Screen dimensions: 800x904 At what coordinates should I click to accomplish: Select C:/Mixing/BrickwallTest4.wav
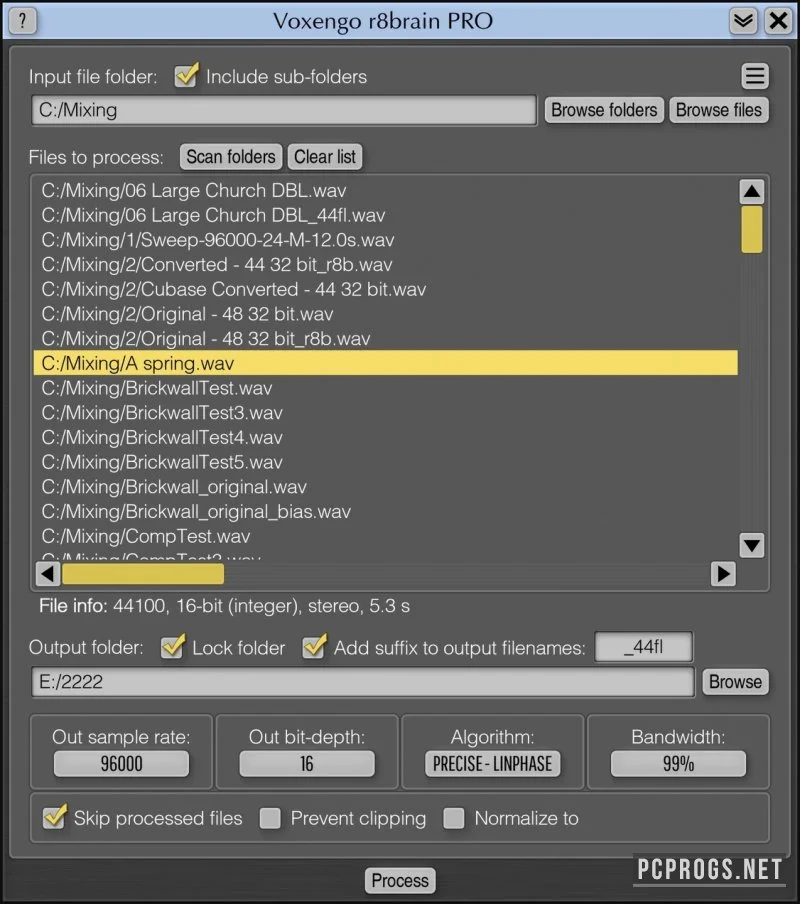[385, 438]
